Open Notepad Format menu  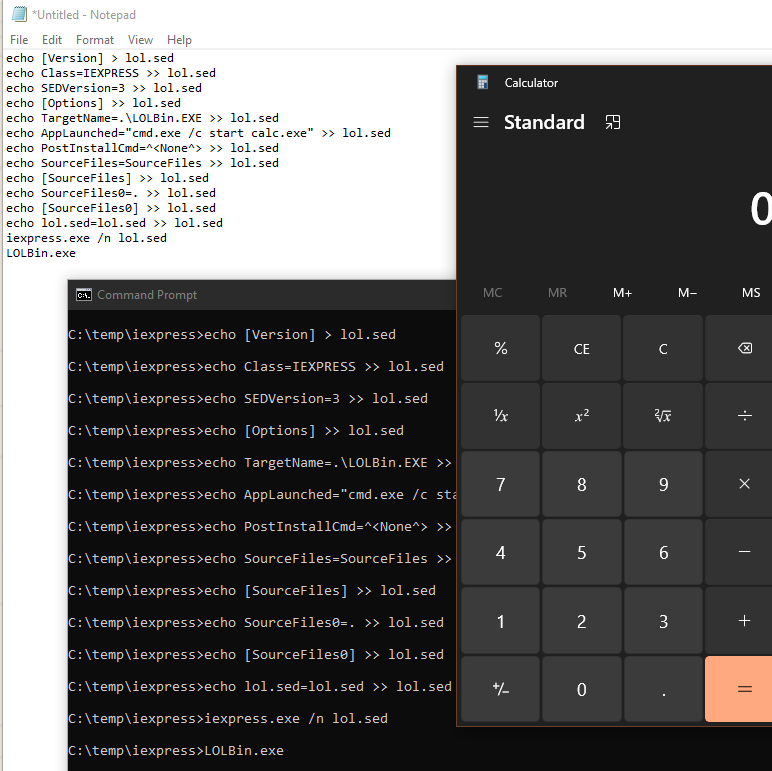(x=95, y=40)
